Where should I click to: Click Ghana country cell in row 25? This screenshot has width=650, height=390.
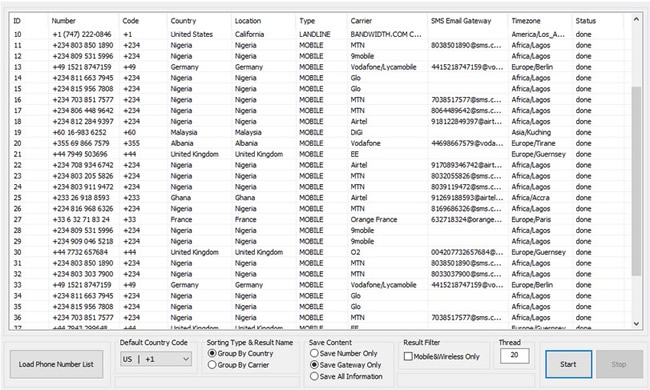(181, 198)
